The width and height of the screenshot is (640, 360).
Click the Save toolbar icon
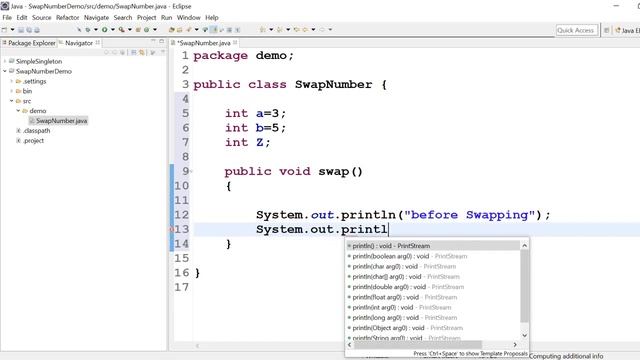coord(21,30)
